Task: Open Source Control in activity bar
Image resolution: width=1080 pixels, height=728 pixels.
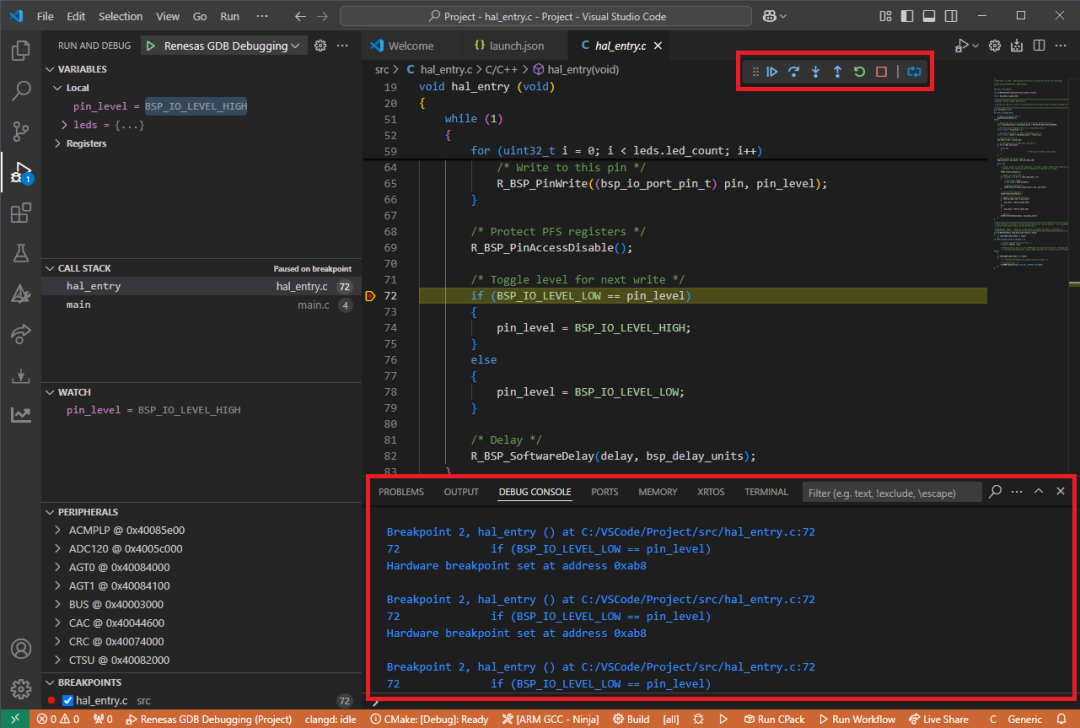Action: pyautogui.click(x=20, y=132)
